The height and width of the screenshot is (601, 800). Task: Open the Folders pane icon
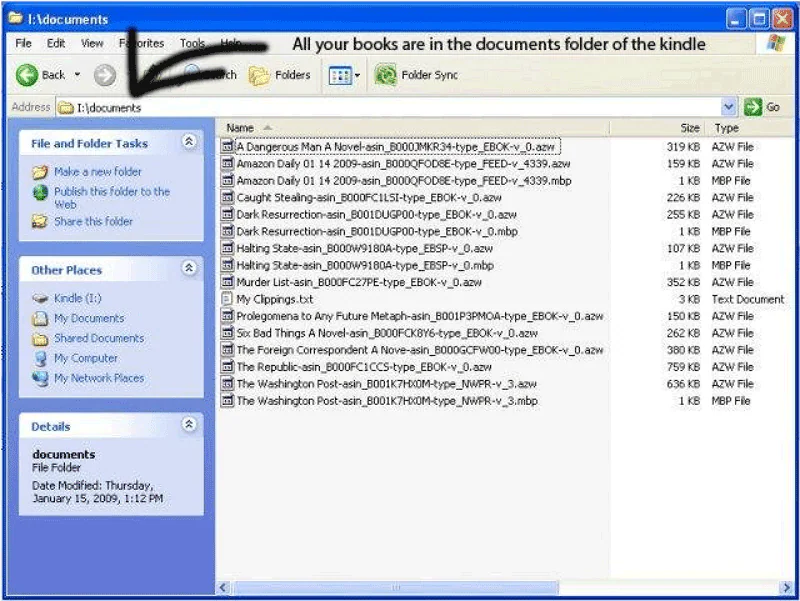pyautogui.click(x=259, y=76)
